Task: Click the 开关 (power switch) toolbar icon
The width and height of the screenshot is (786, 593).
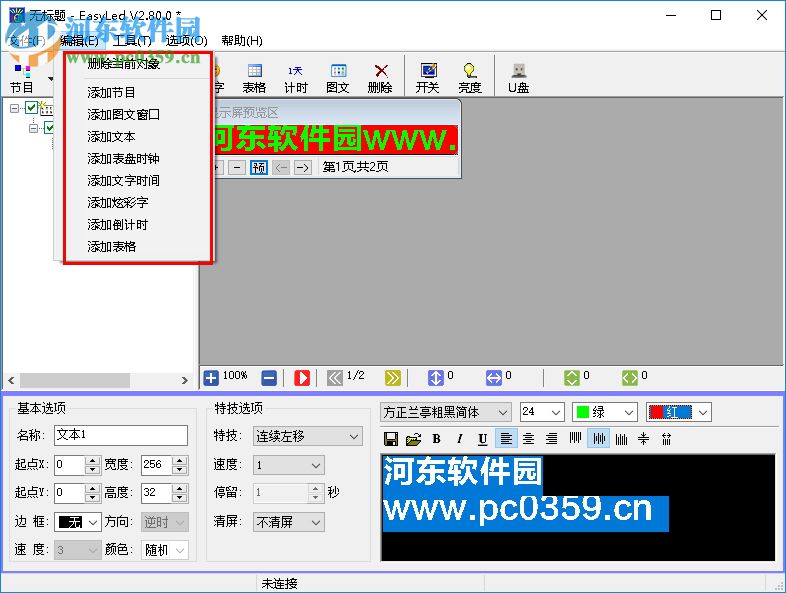Action: pyautogui.click(x=428, y=79)
